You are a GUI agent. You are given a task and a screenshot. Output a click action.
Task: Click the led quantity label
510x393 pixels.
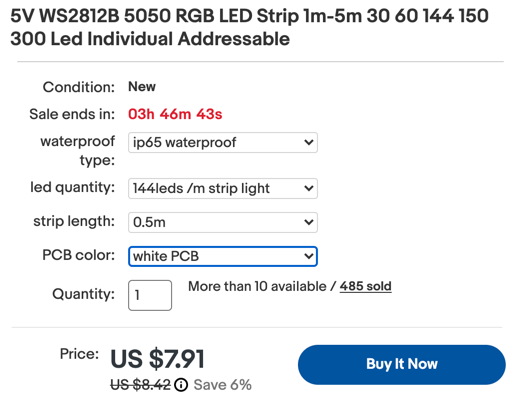(x=73, y=187)
